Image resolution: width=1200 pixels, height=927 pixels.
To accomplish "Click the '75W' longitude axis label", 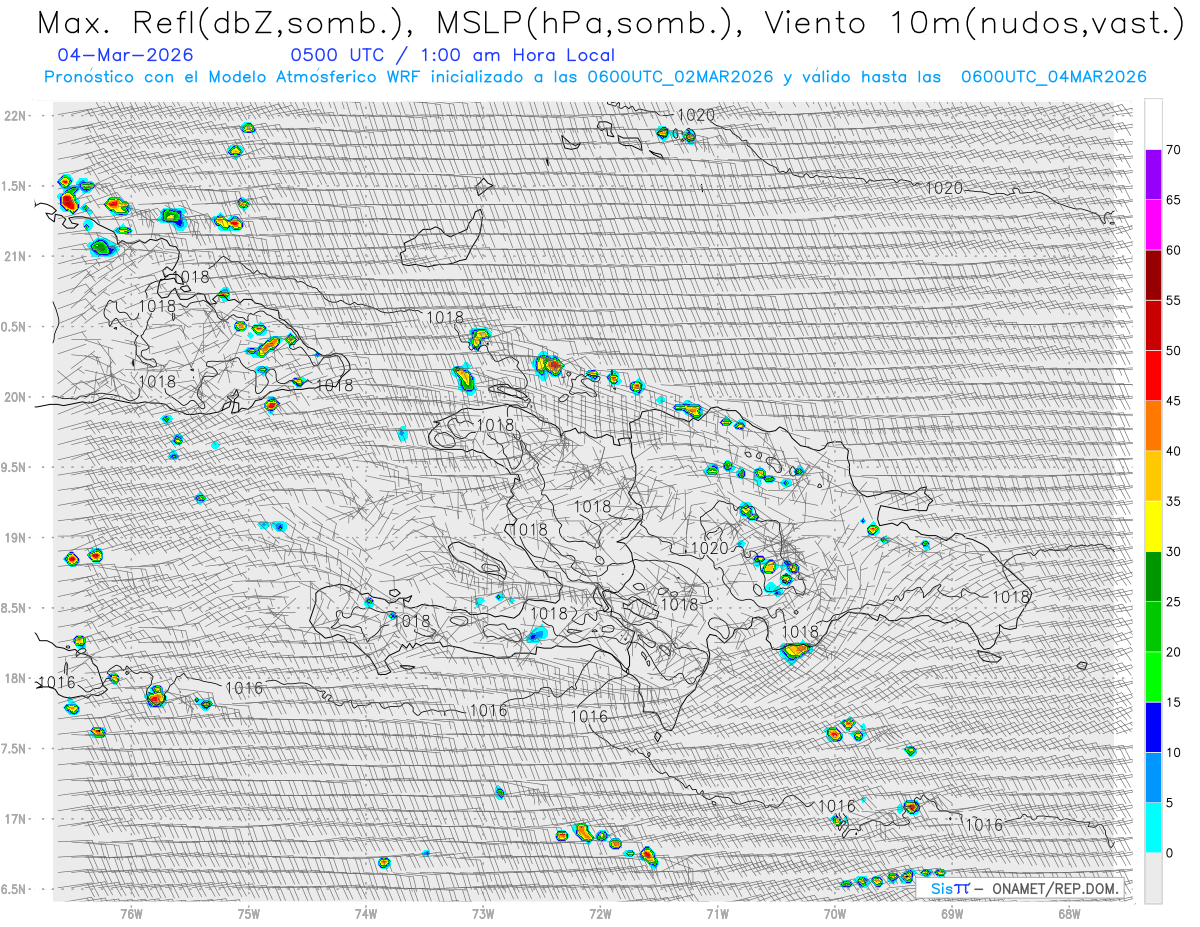I will (249, 912).
